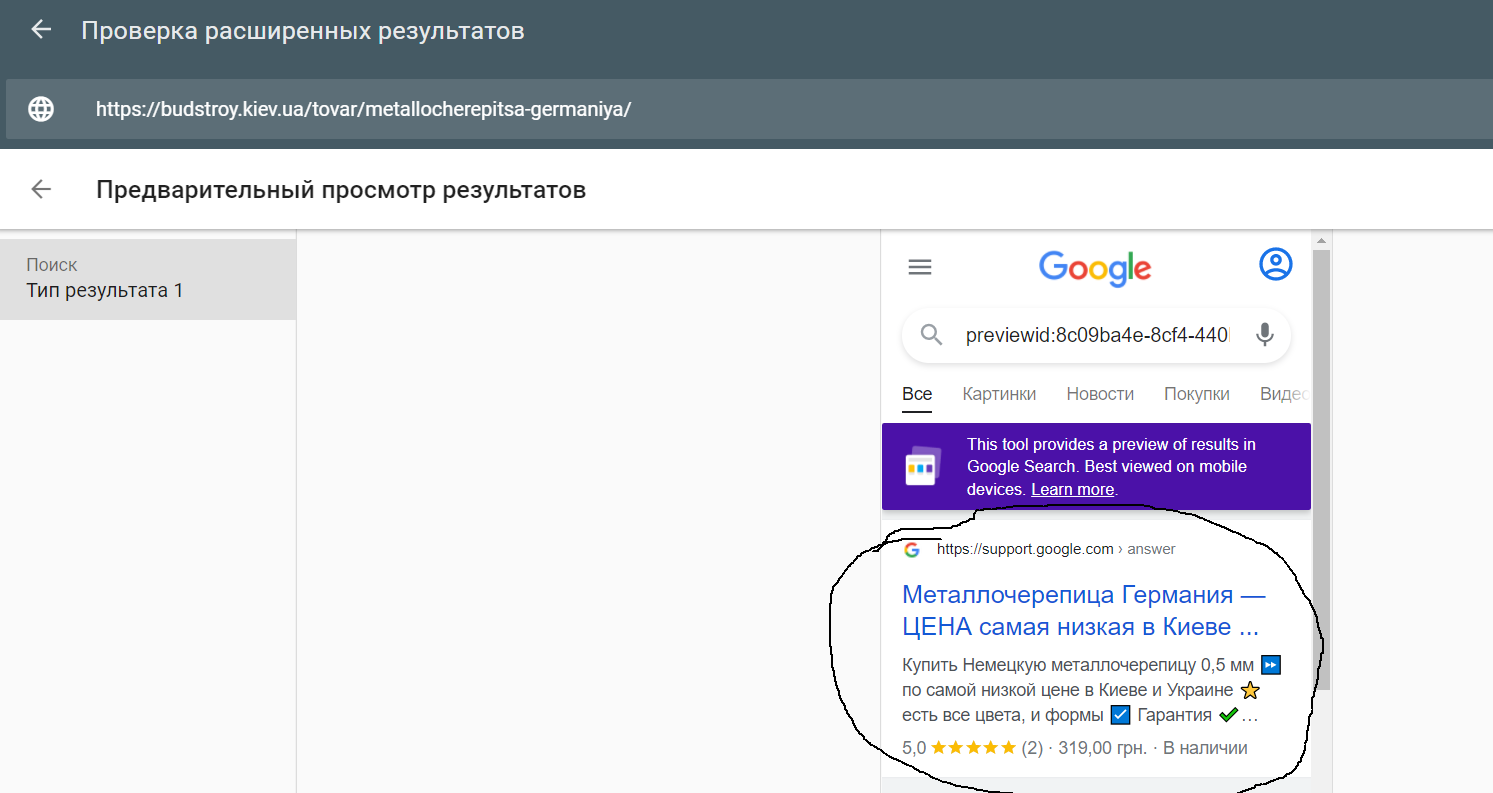The width and height of the screenshot is (1493, 793).
Task: Click the Проверка расширенных результатов title
Action: click(x=303, y=31)
